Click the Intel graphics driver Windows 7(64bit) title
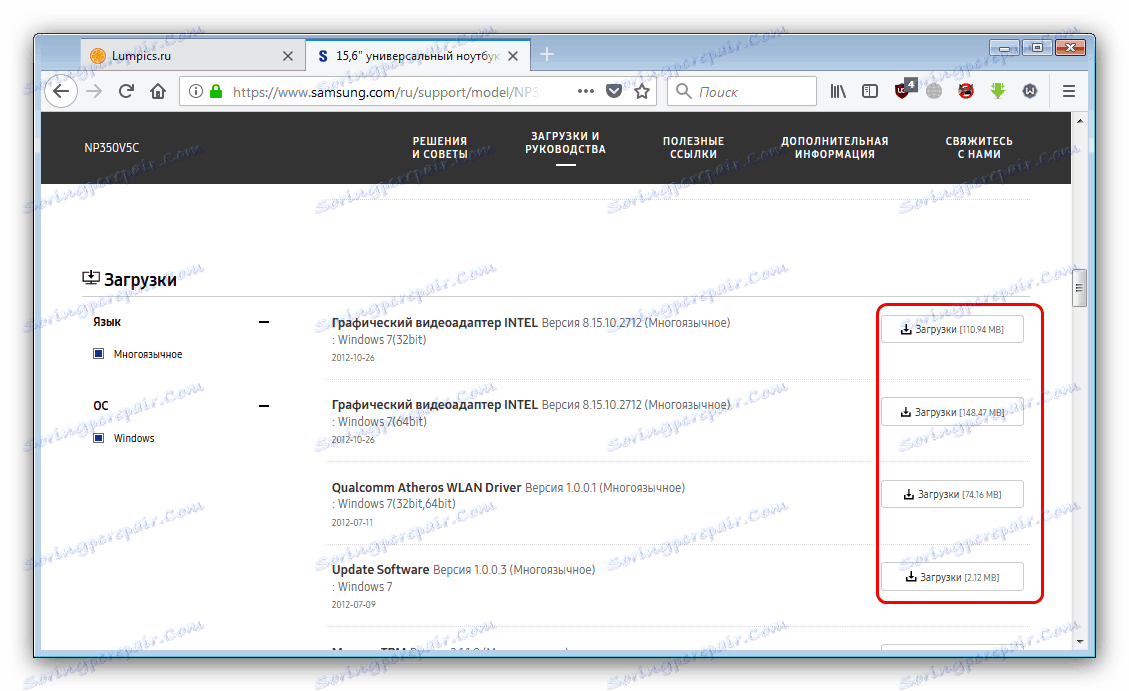The height and width of the screenshot is (691, 1129). pyautogui.click(x=434, y=405)
